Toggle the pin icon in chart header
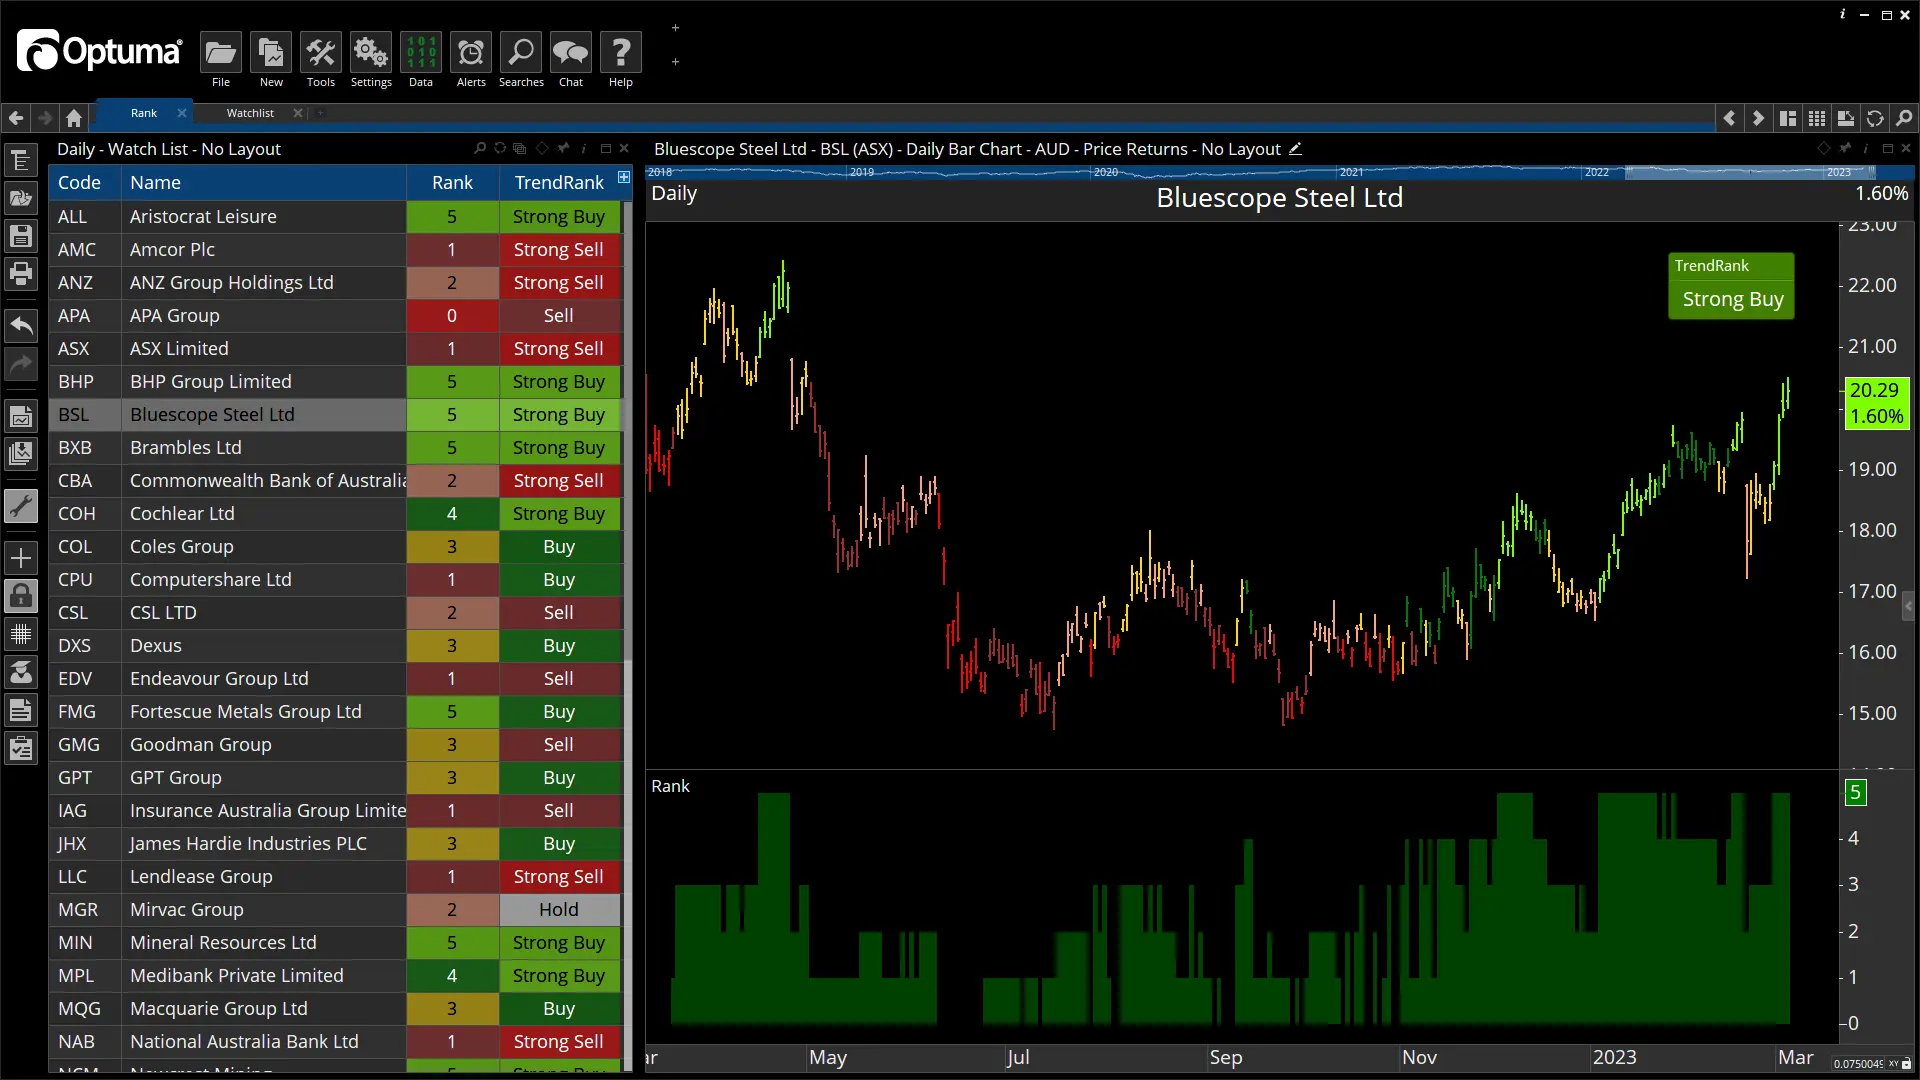The width and height of the screenshot is (1920, 1080). pyautogui.click(x=1845, y=148)
